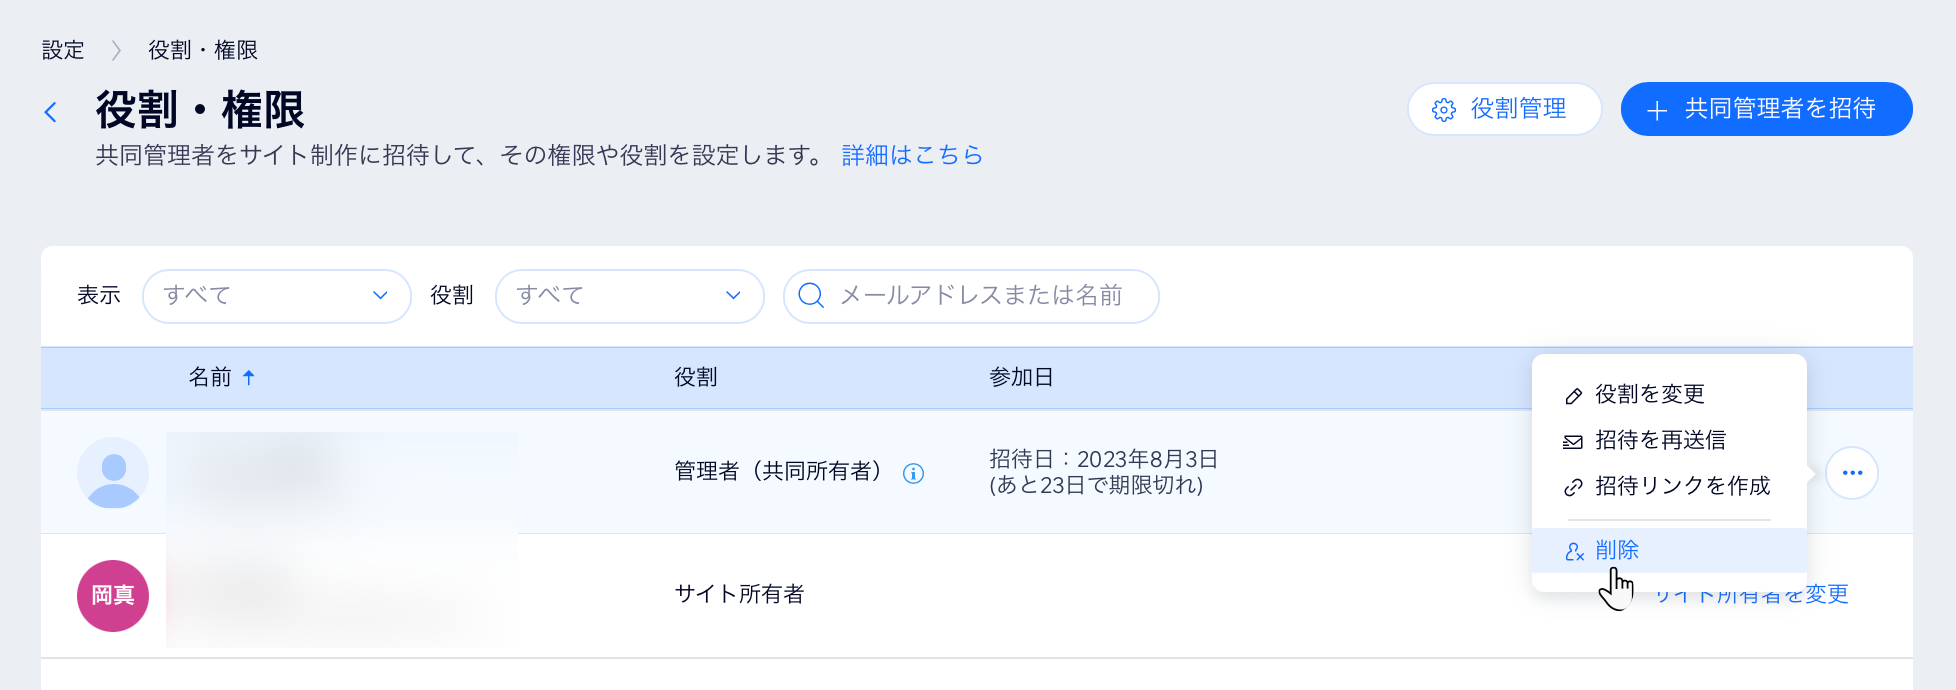Open the 表示 filter dropdown
The height and width of the screenshot is (690, 1956).
(276, 296)
